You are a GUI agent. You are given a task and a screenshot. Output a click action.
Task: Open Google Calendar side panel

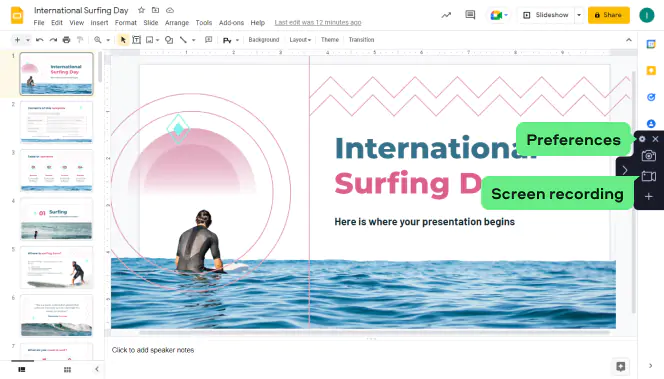pos(651,44)
